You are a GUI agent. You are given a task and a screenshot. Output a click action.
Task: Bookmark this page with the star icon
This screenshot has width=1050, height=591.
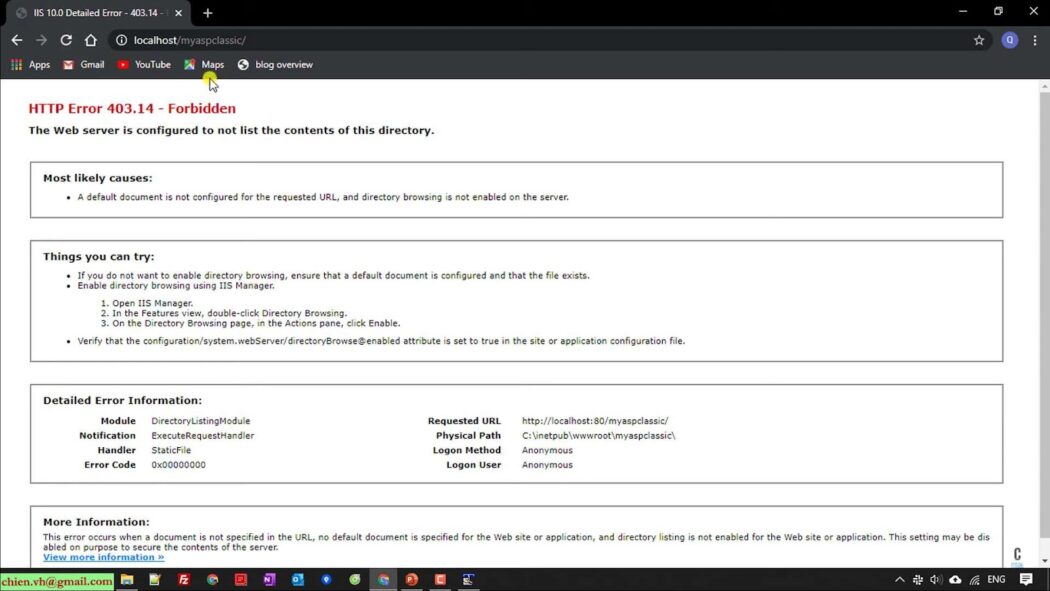[979, 40]
